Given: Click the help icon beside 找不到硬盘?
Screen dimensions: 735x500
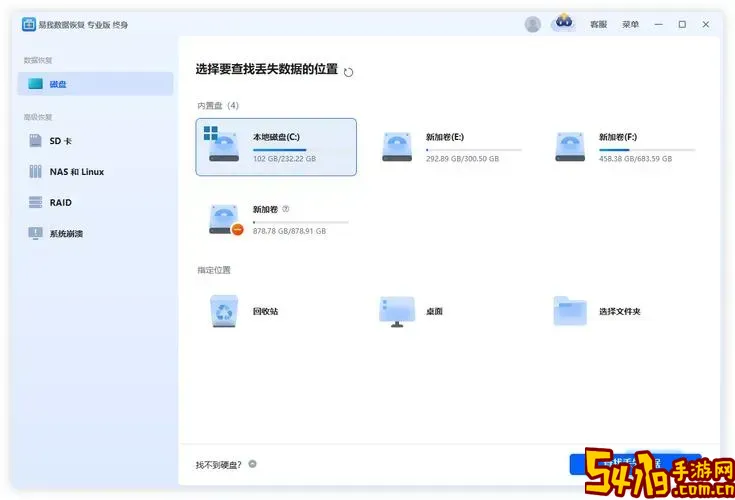Looking at the screenshot, I should [x=252, y=464].
